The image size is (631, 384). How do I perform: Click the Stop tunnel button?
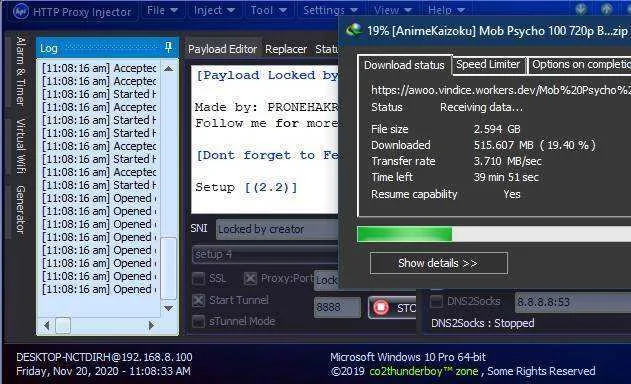392,308
